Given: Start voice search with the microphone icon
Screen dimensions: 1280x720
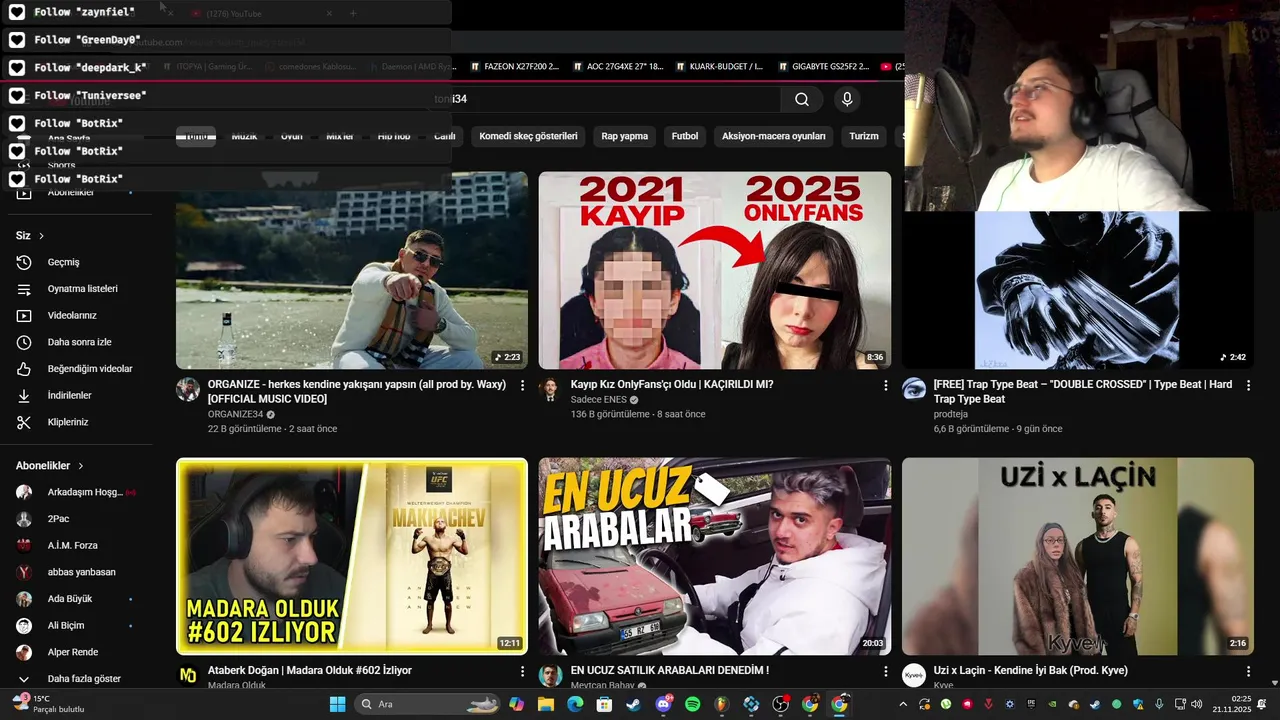Looking at the screenshot, I should pyautogui.click(x=847, y=99).
